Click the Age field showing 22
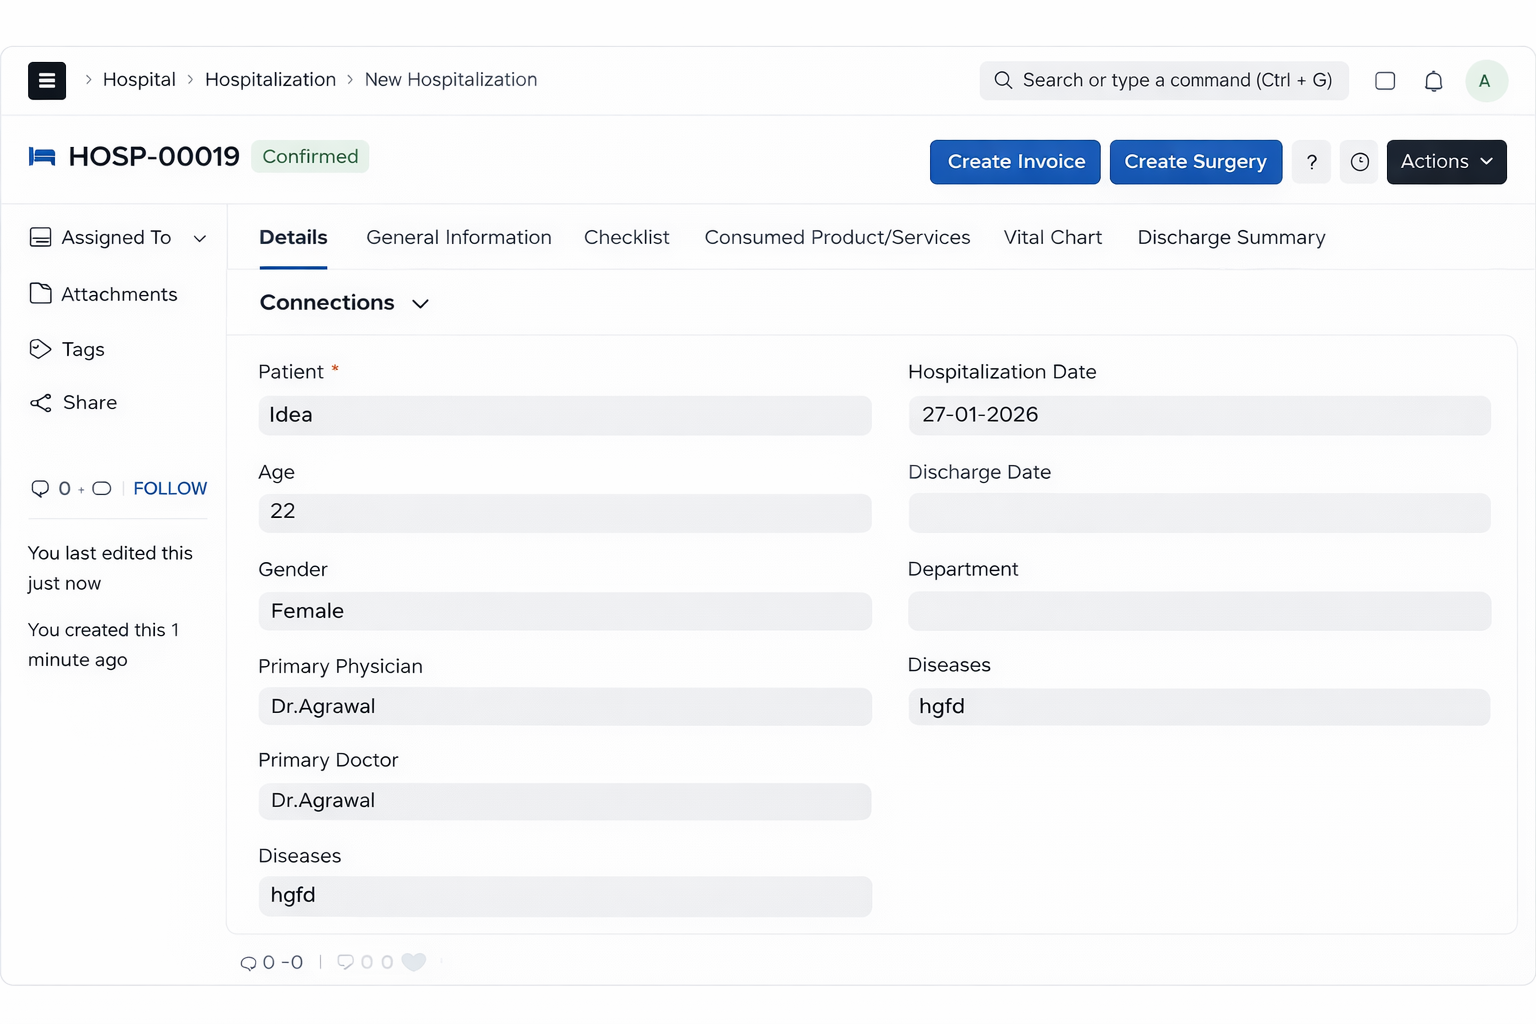1536x1024 pixels. tap(565, 512)
